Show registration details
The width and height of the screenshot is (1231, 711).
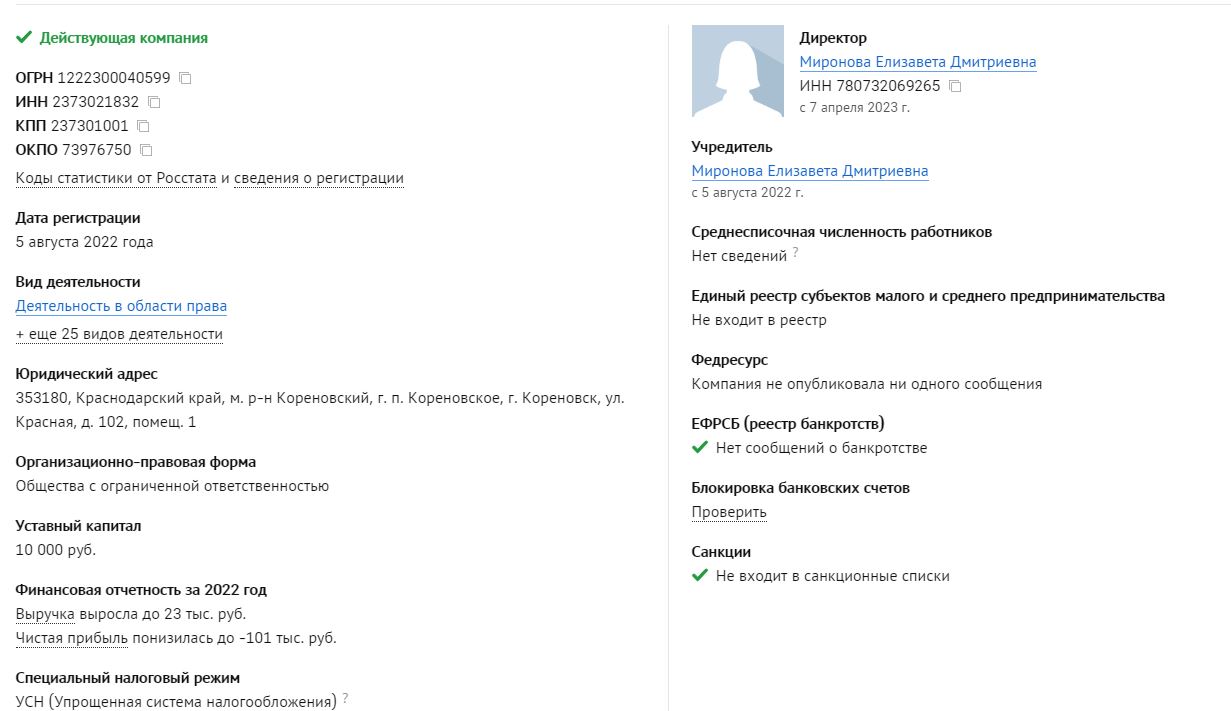319,178
